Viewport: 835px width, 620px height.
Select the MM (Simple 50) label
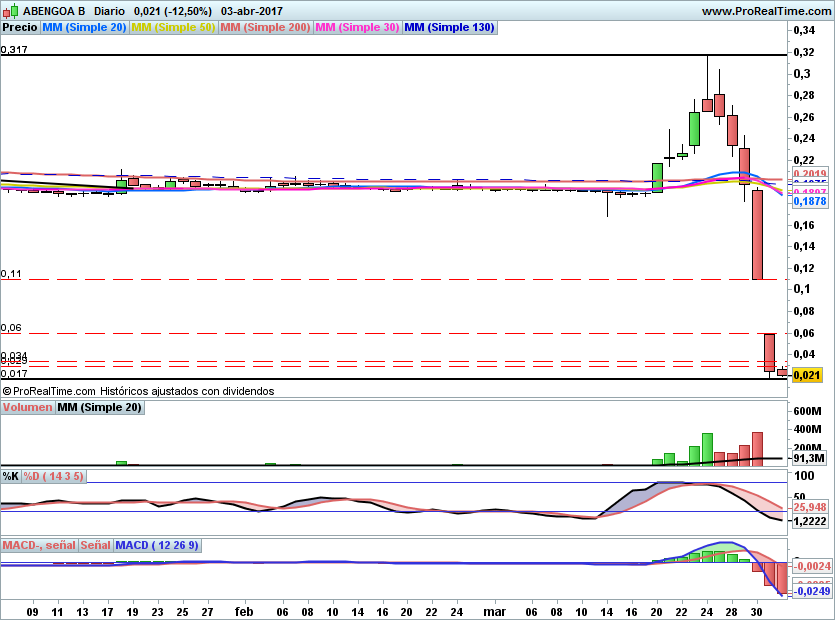click(x=173, y=27)
